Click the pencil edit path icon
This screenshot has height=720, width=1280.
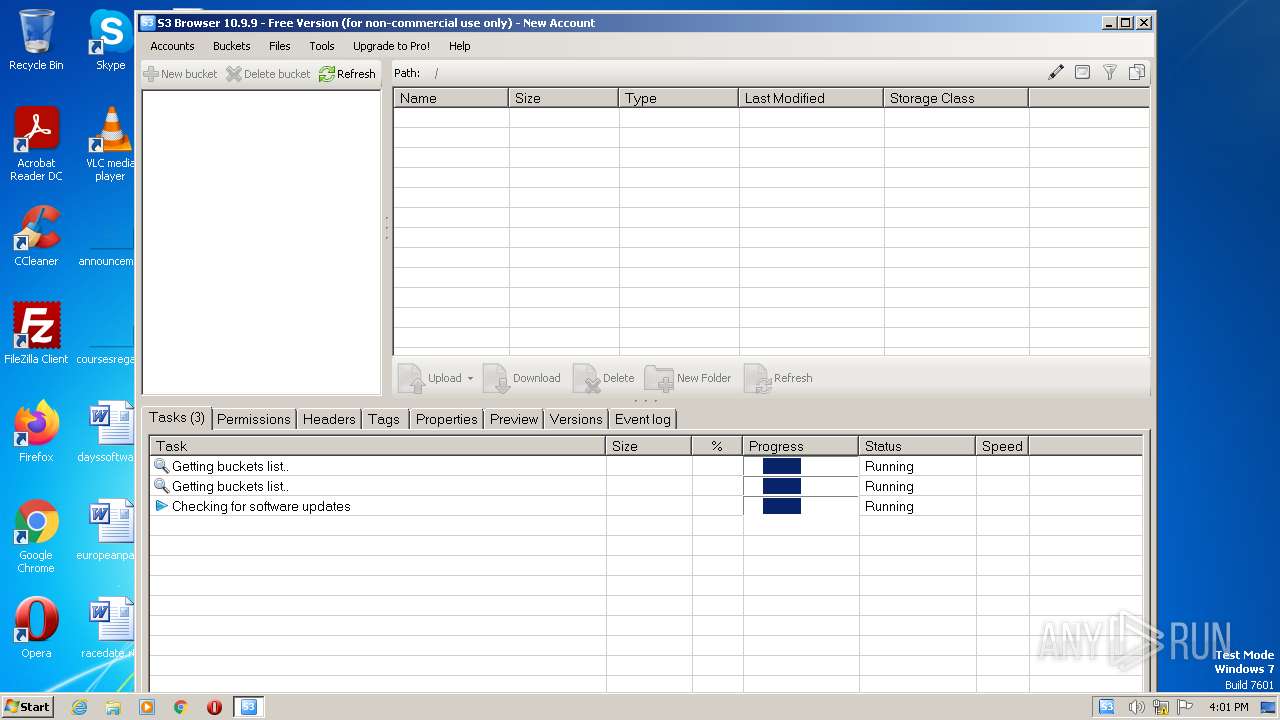tap(1056, 72)
